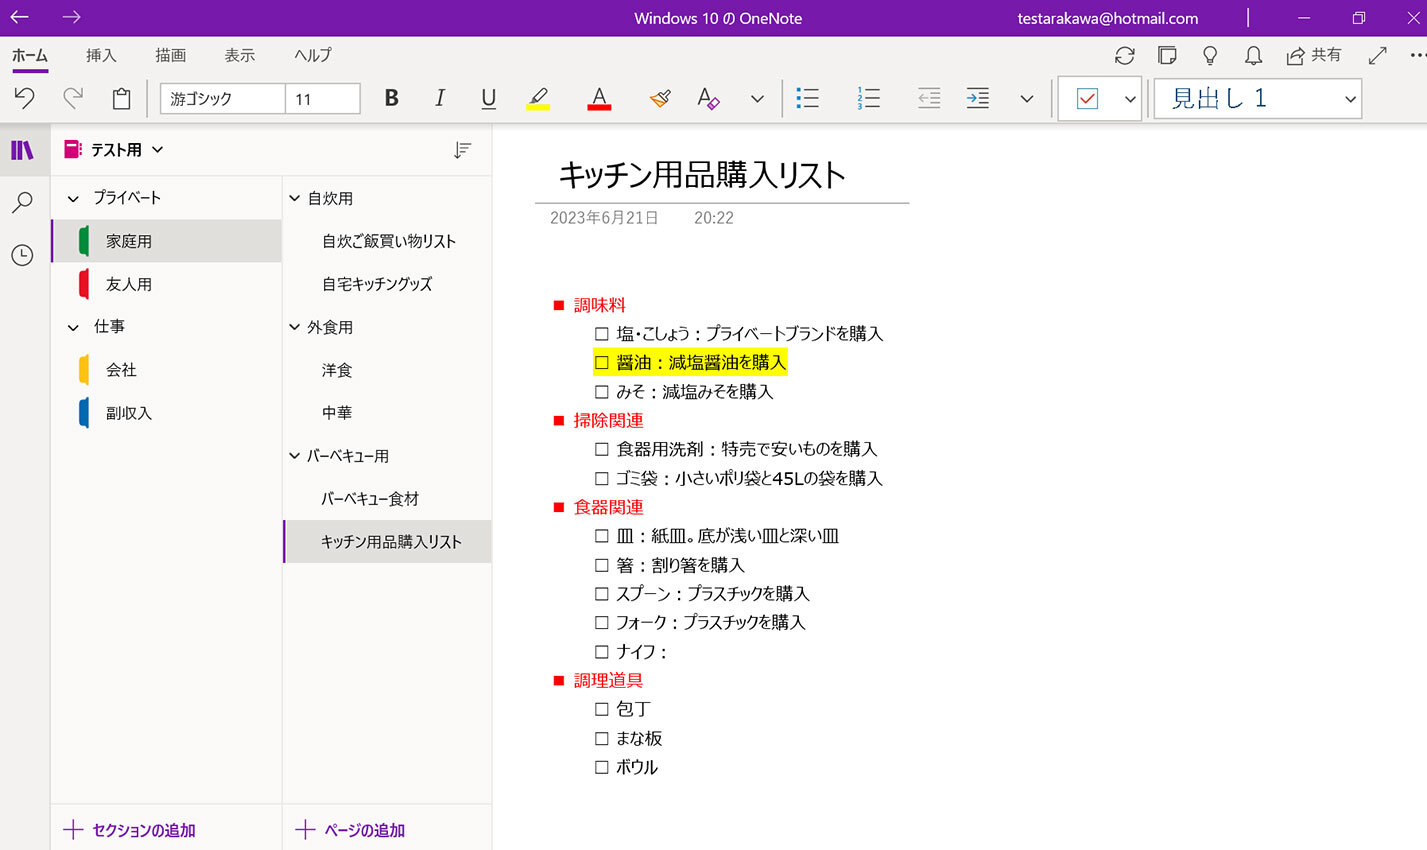
Task: Select the Format Painter brush icon
Action: point(659,98)
